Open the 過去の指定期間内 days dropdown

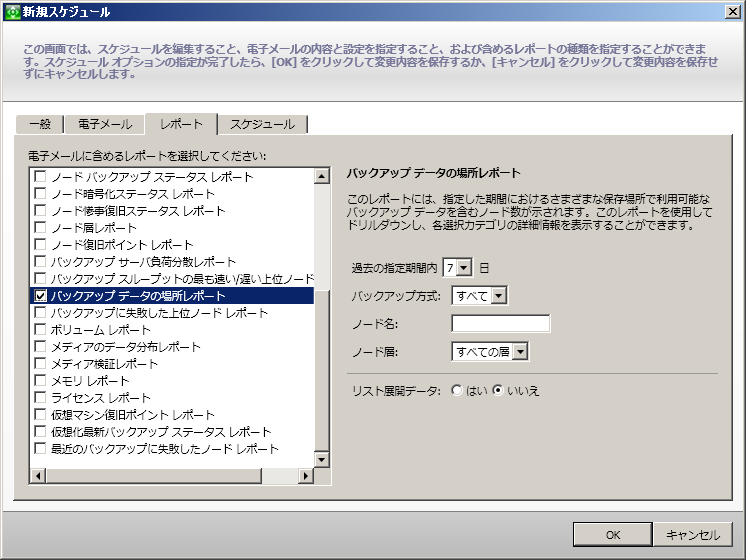[x=464, y=268]
